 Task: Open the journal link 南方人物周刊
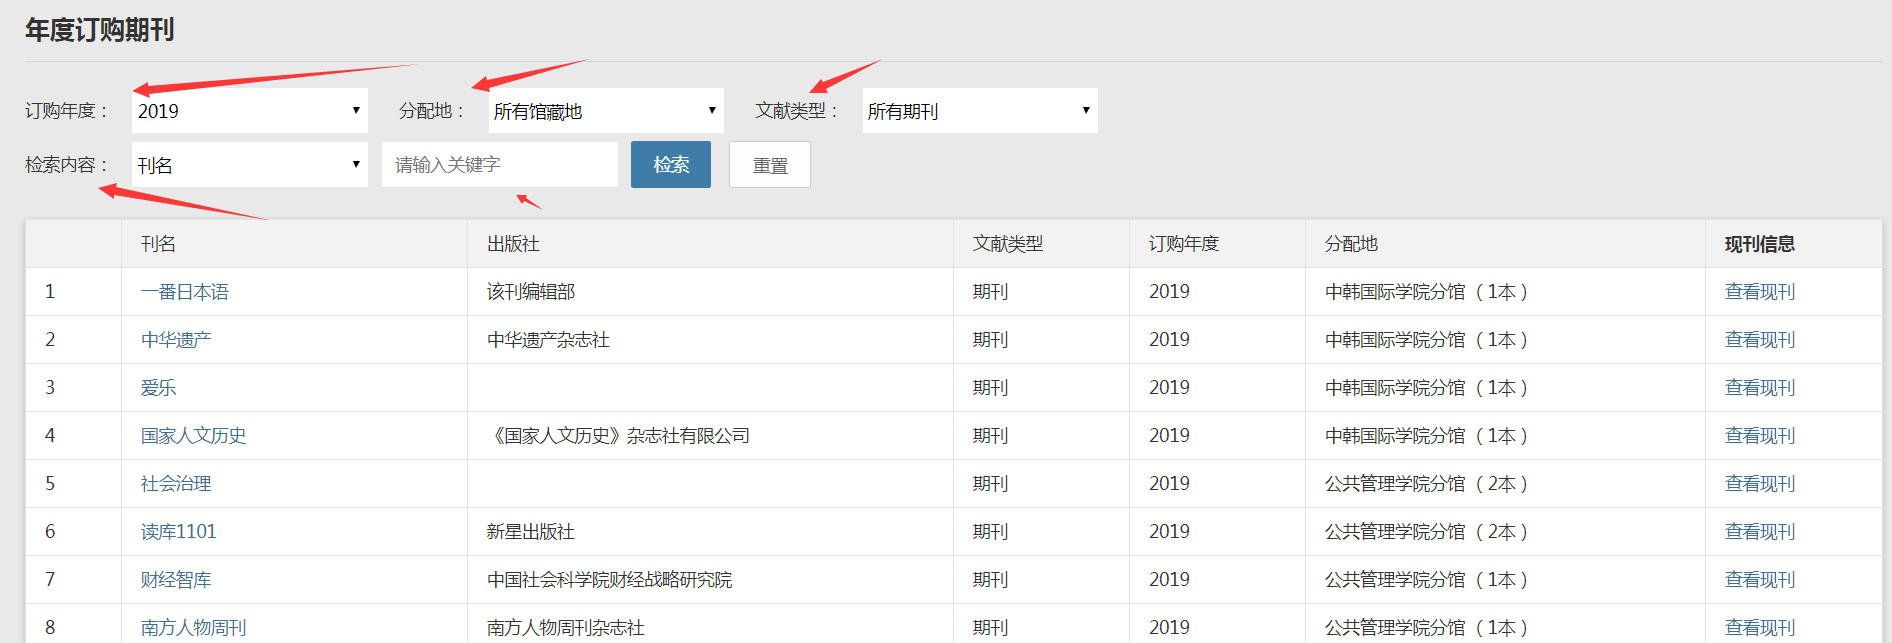(x=193, y=627)
